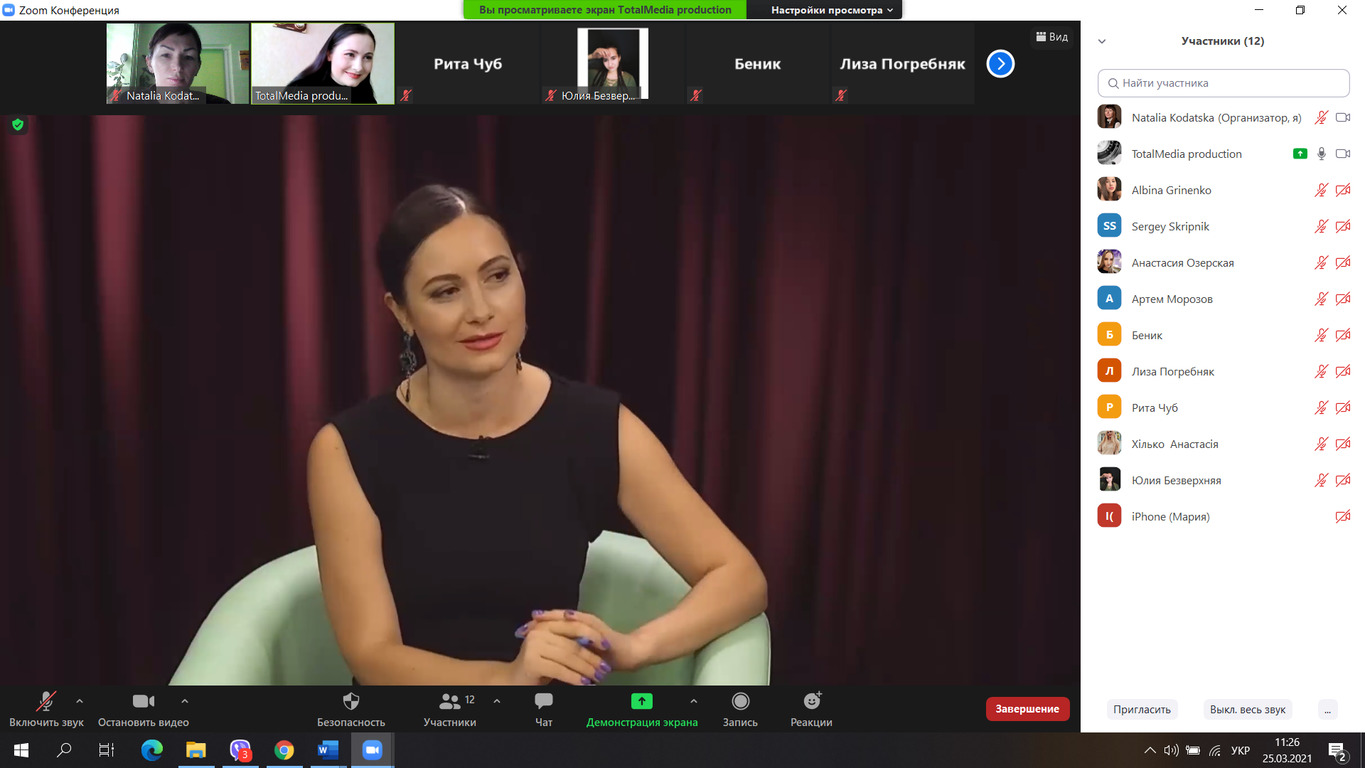1365x768 pixels.
Task: Select Лиза Погребняк video tile
Action: [902, 63]
